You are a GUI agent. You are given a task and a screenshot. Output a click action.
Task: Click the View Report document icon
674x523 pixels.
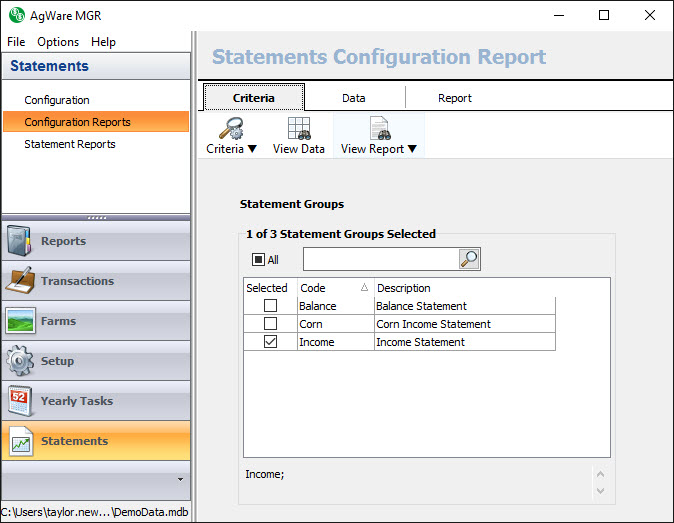(x=379, y=129)
